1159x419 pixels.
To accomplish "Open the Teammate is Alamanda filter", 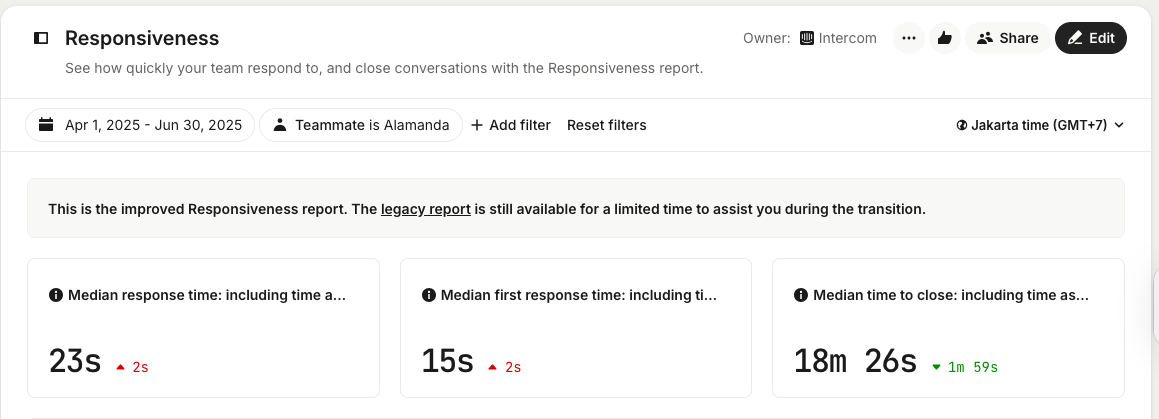I will [361, 125].
